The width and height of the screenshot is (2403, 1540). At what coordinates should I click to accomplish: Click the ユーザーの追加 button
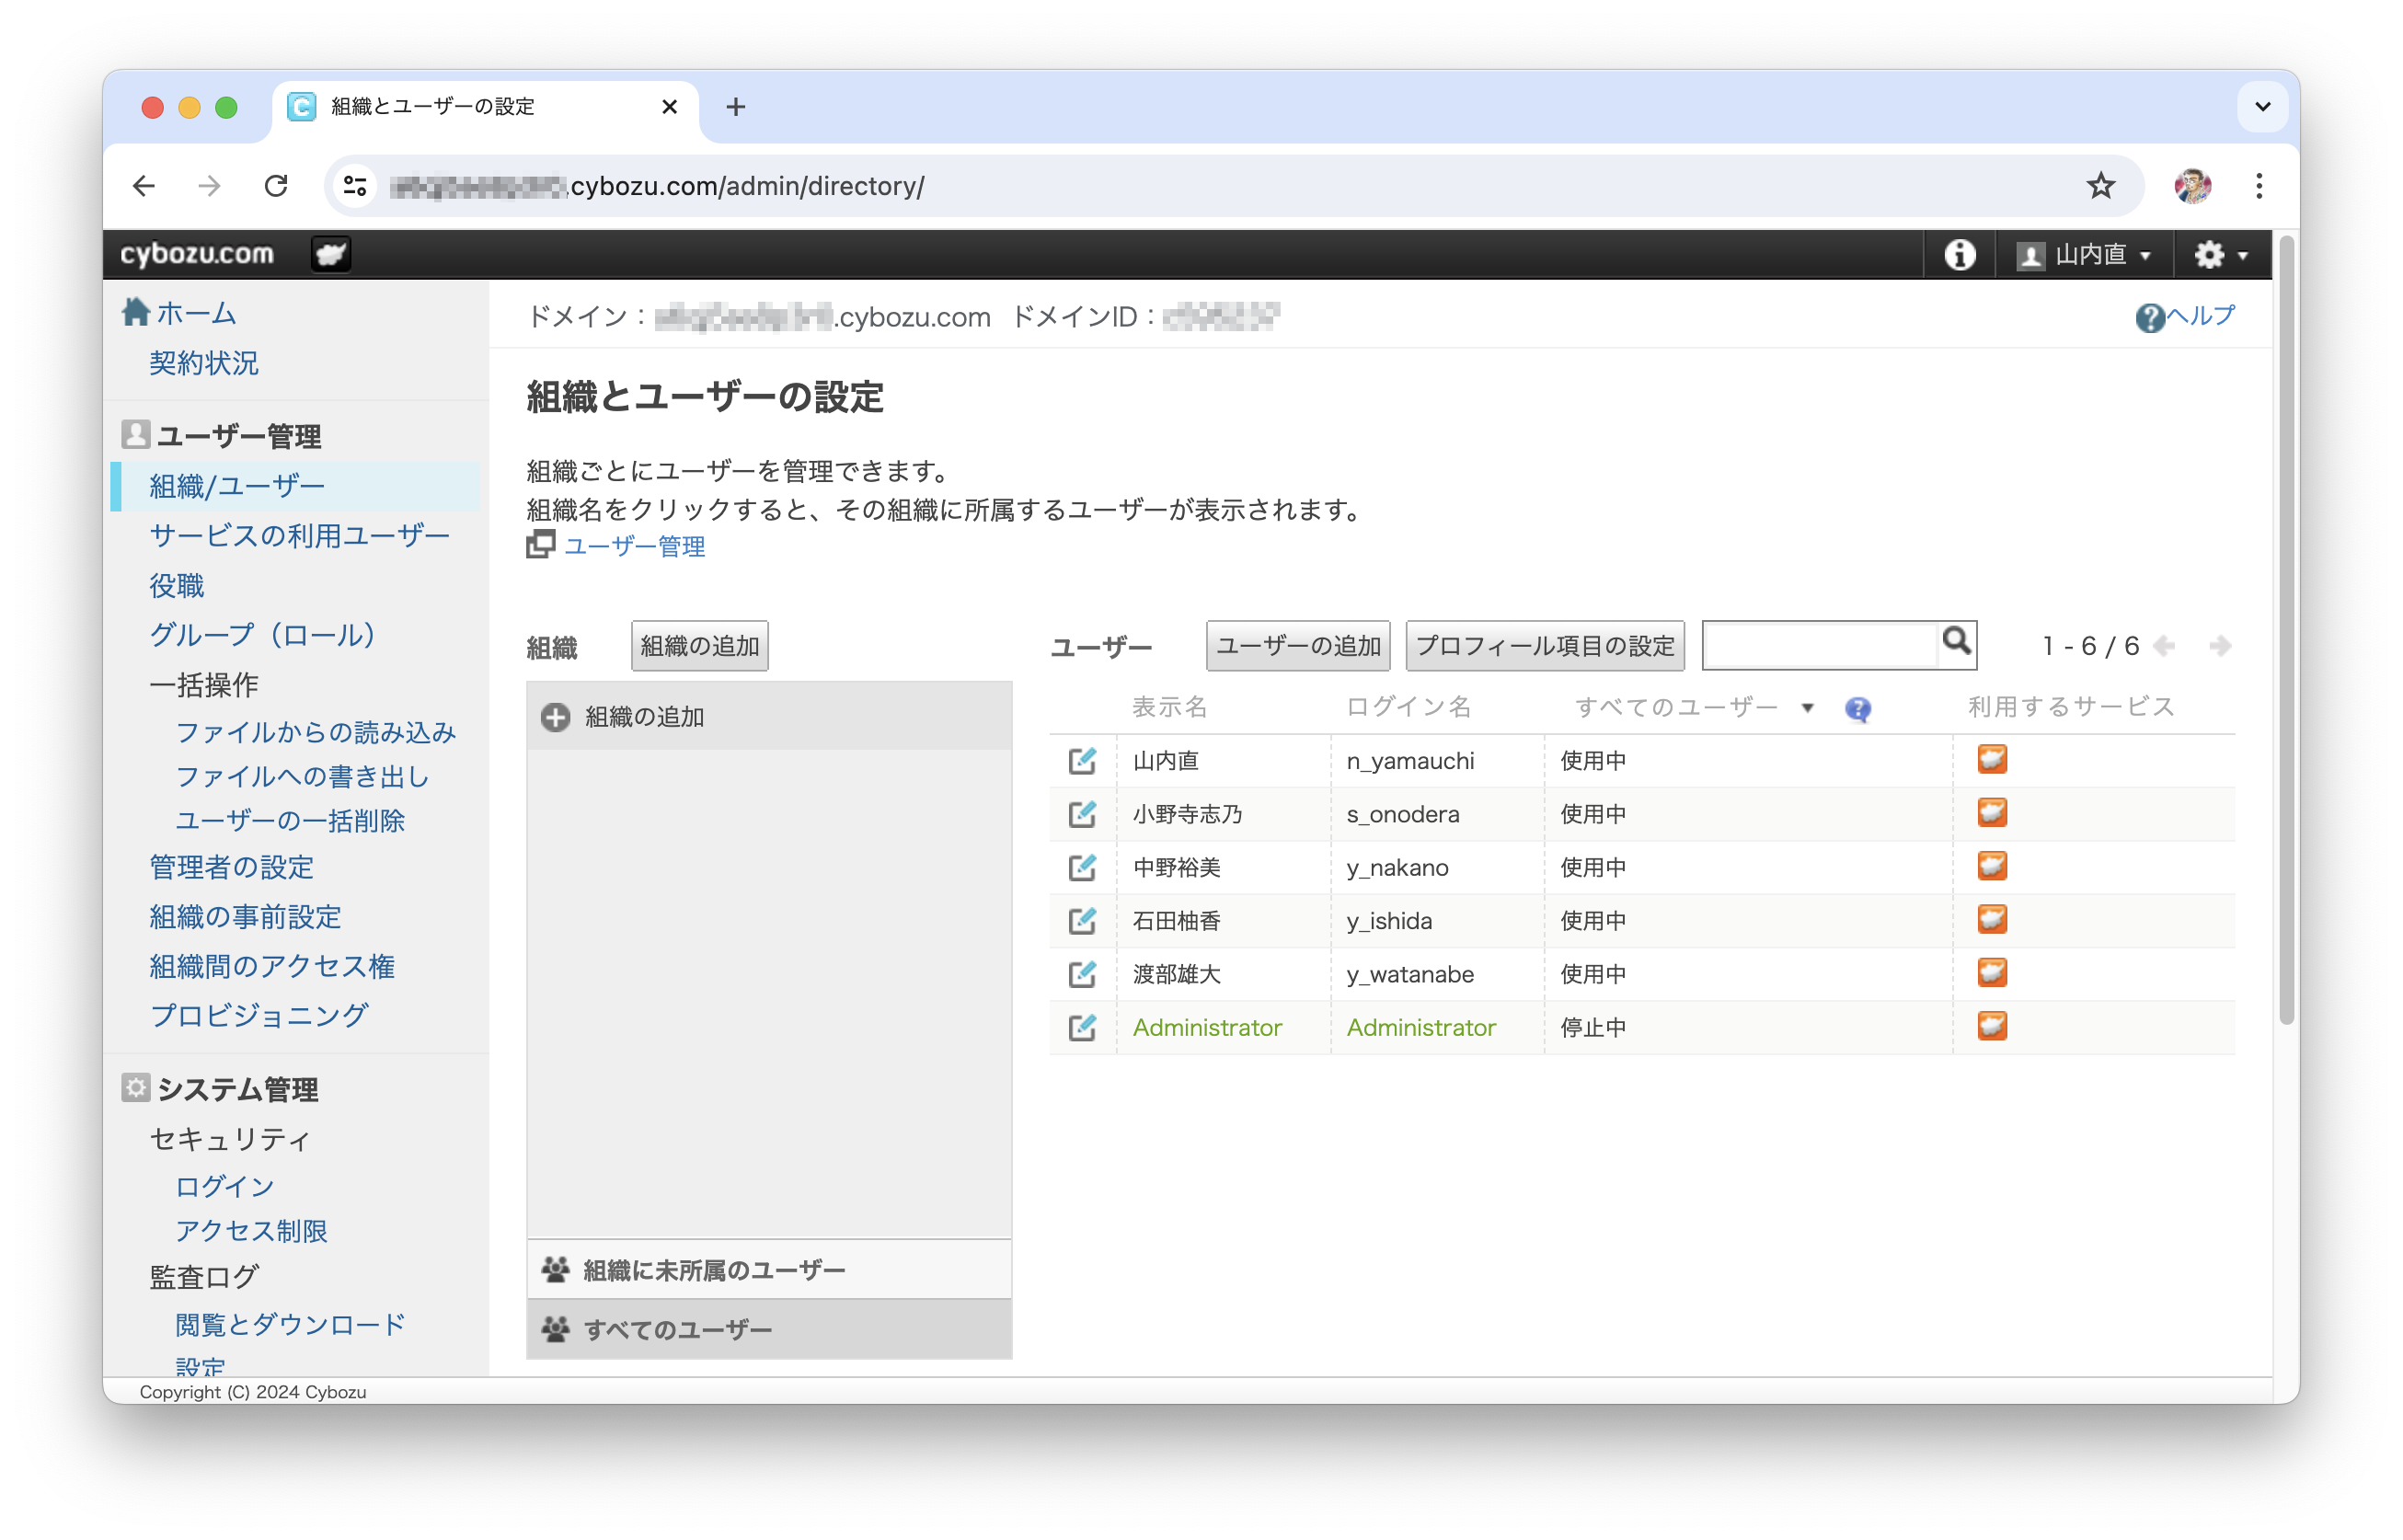(x=1297, y=646)
